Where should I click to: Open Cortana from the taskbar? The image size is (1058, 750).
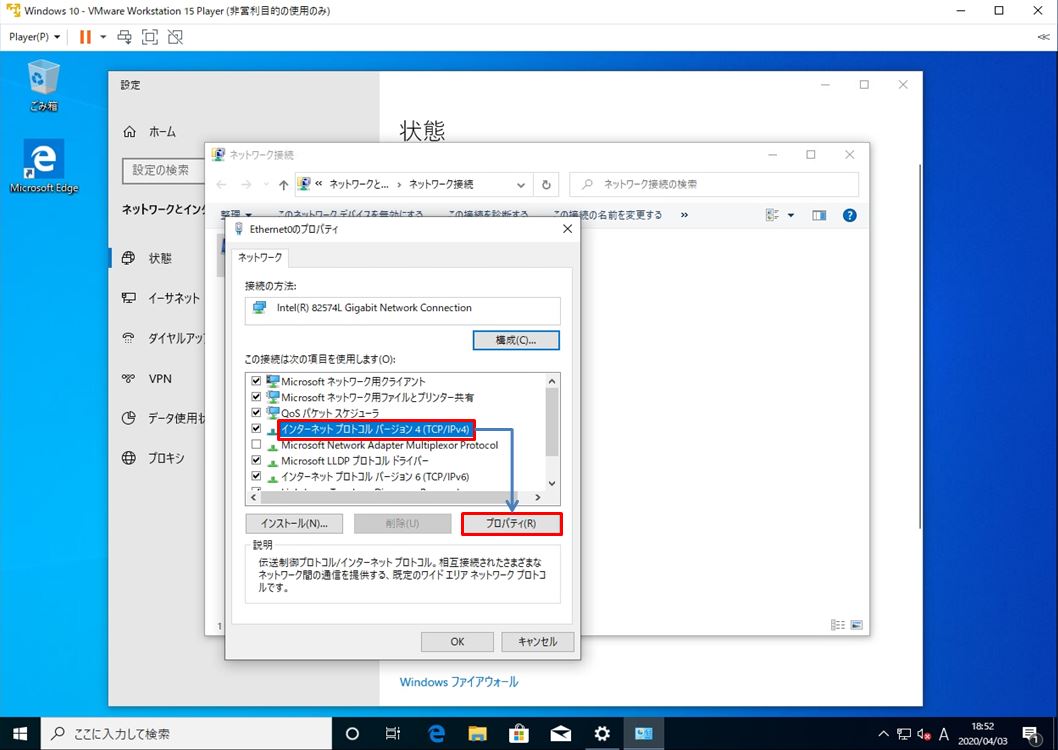click(352, 733)
